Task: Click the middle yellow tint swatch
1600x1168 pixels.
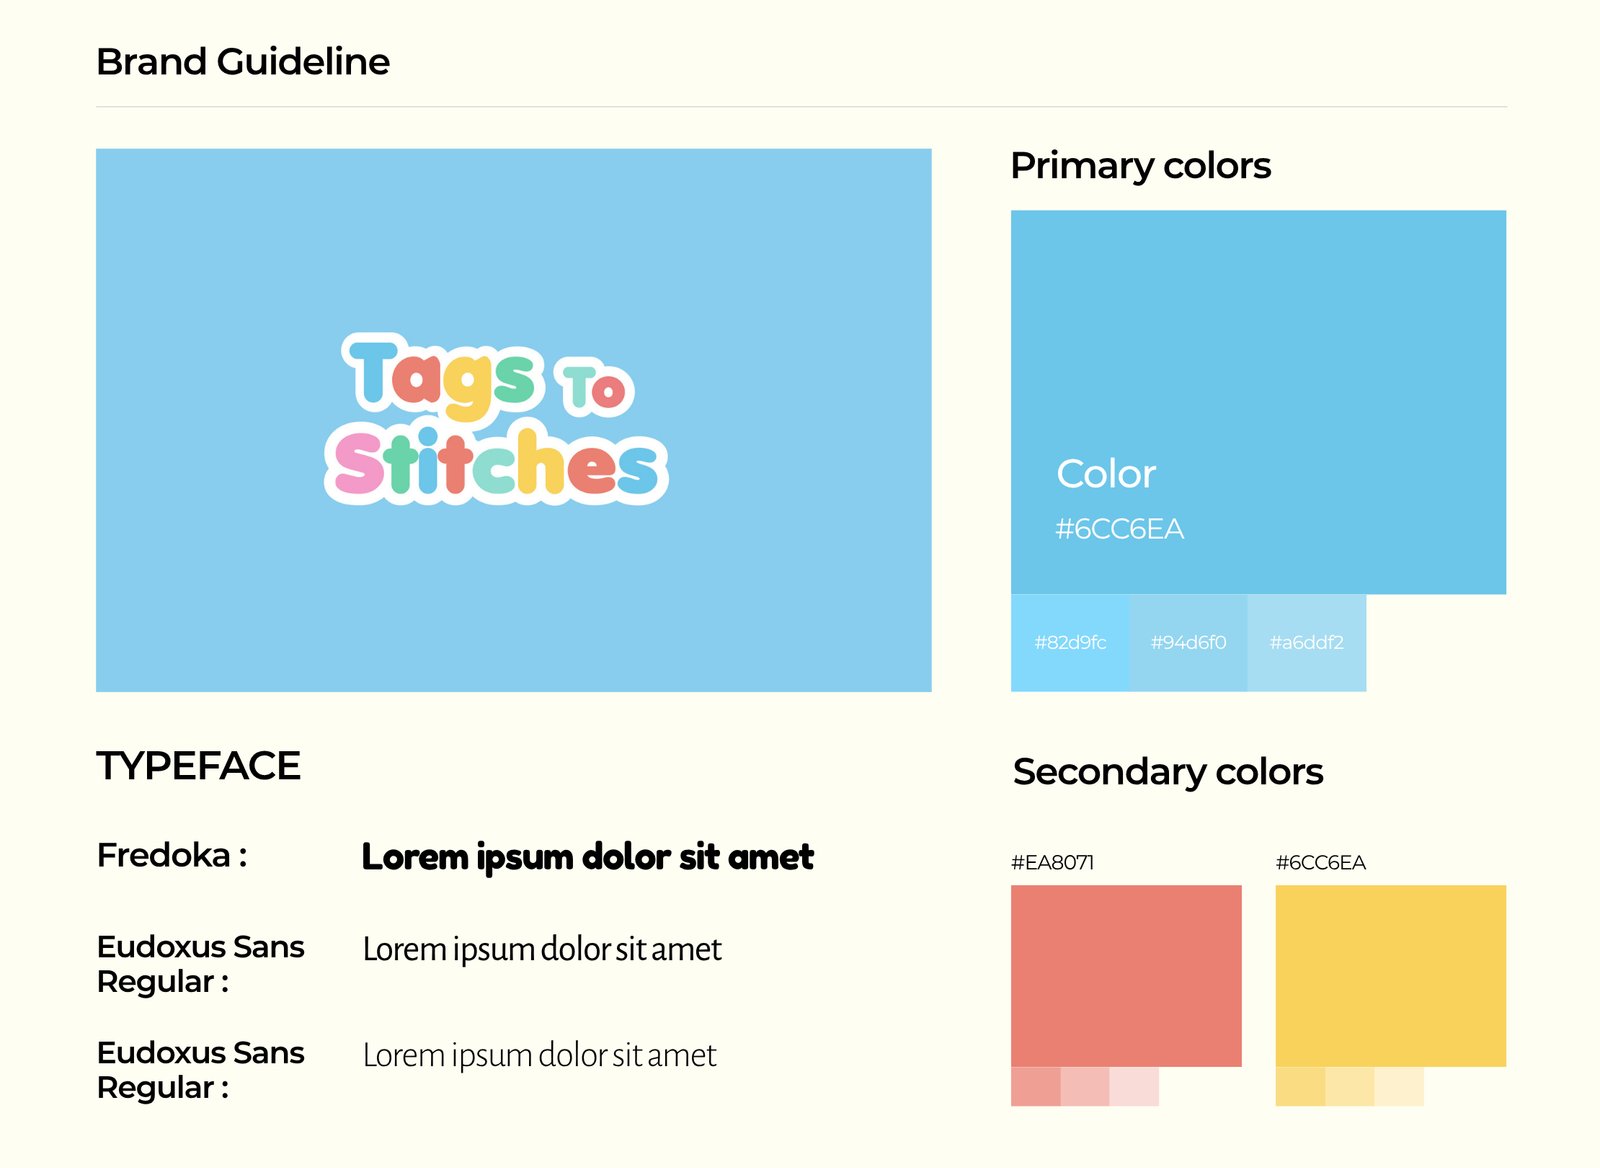Action: (1350, 1087)
